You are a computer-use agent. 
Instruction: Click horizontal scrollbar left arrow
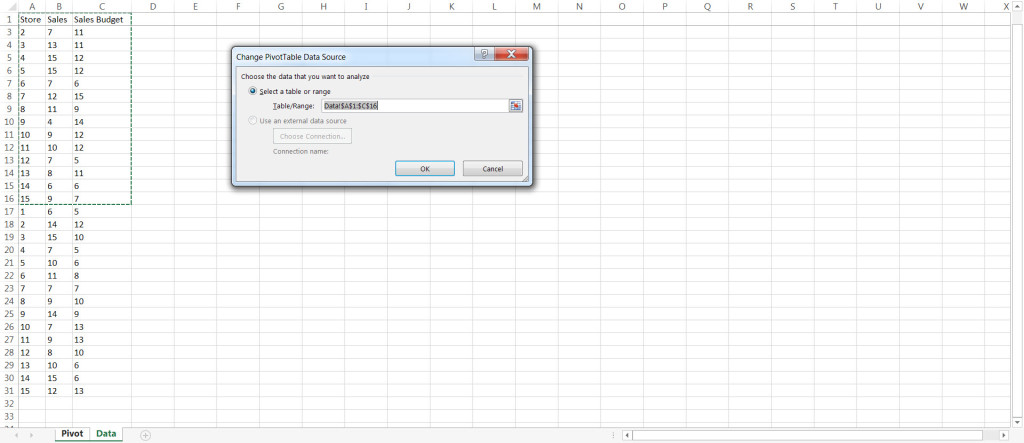click(626, 435)
